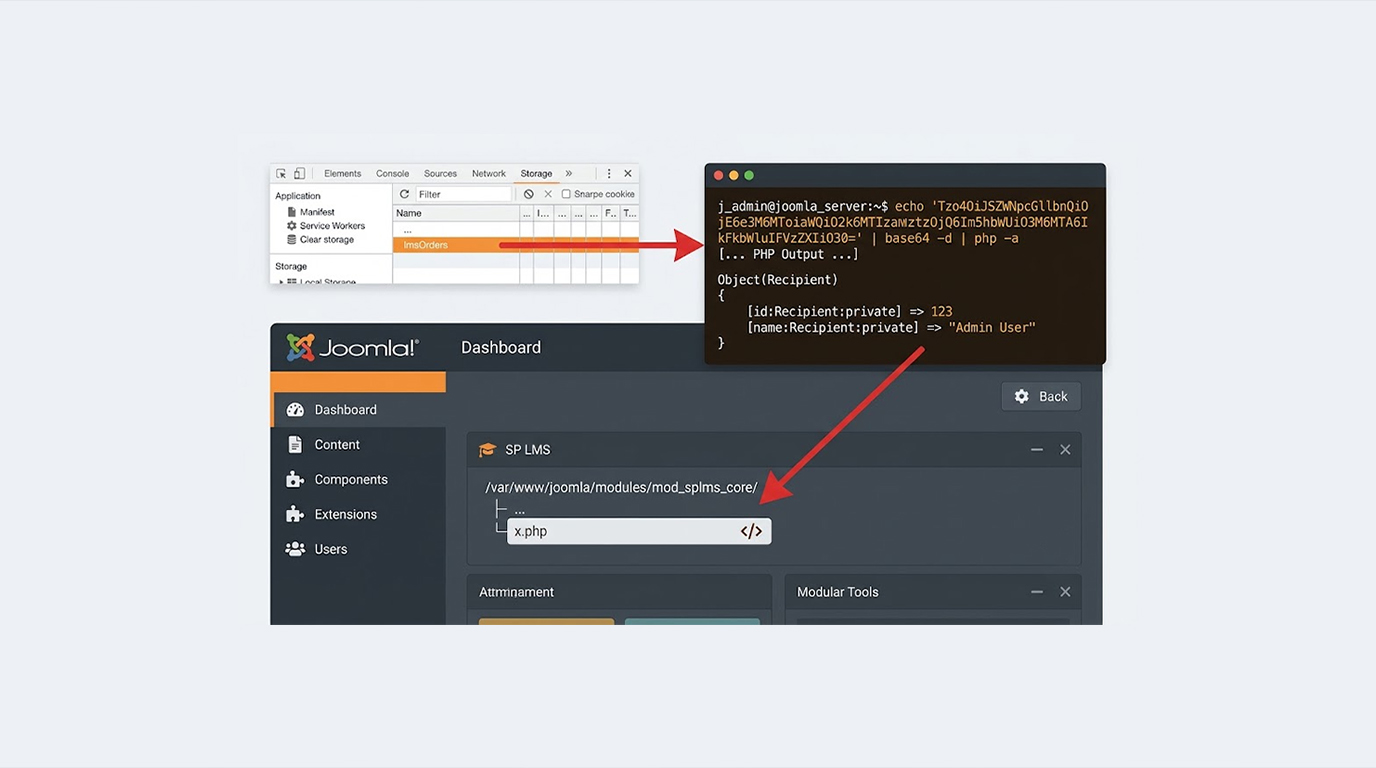Click the Joomla! logo
This screenshot has width=1376, height=768.
(352, 347)
